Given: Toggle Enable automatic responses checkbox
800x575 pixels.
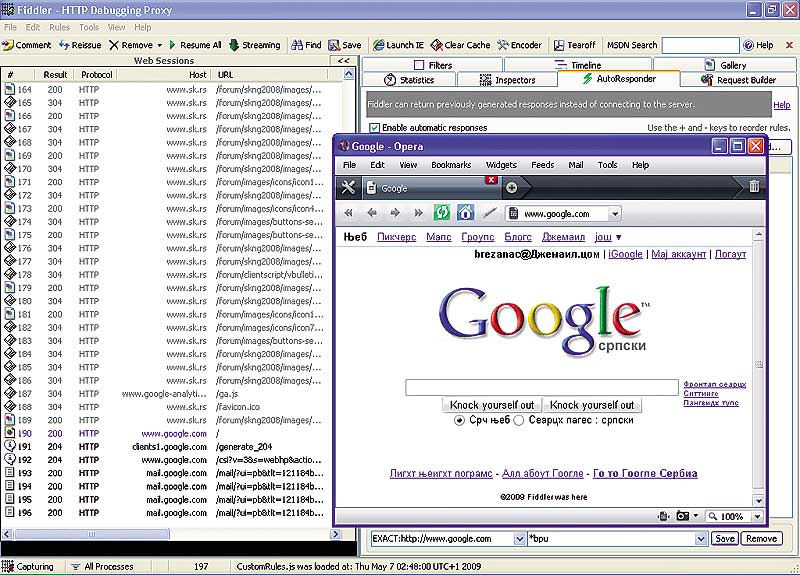Looking at the screenshot, I should point(374,128).
